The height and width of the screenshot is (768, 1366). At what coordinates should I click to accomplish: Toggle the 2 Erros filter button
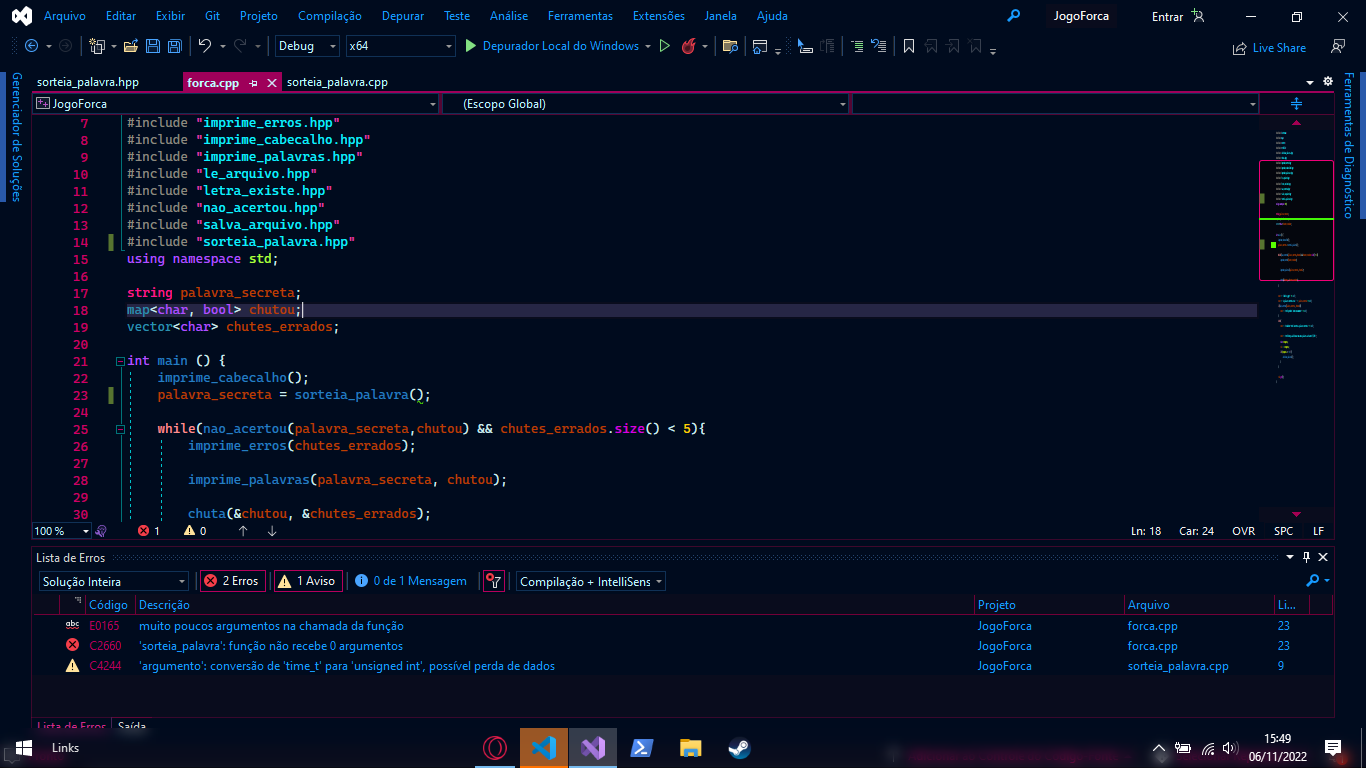[232, 581]
